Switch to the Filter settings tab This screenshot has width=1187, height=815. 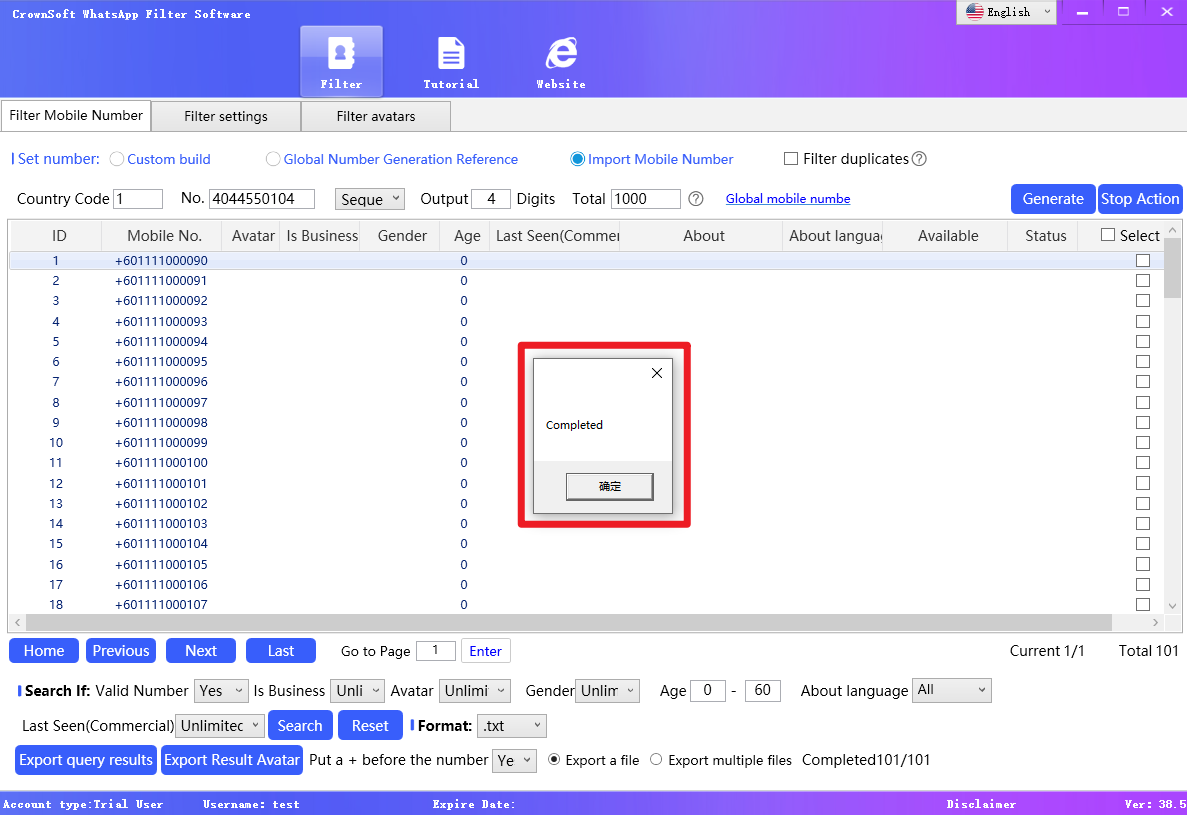point(226,117)
